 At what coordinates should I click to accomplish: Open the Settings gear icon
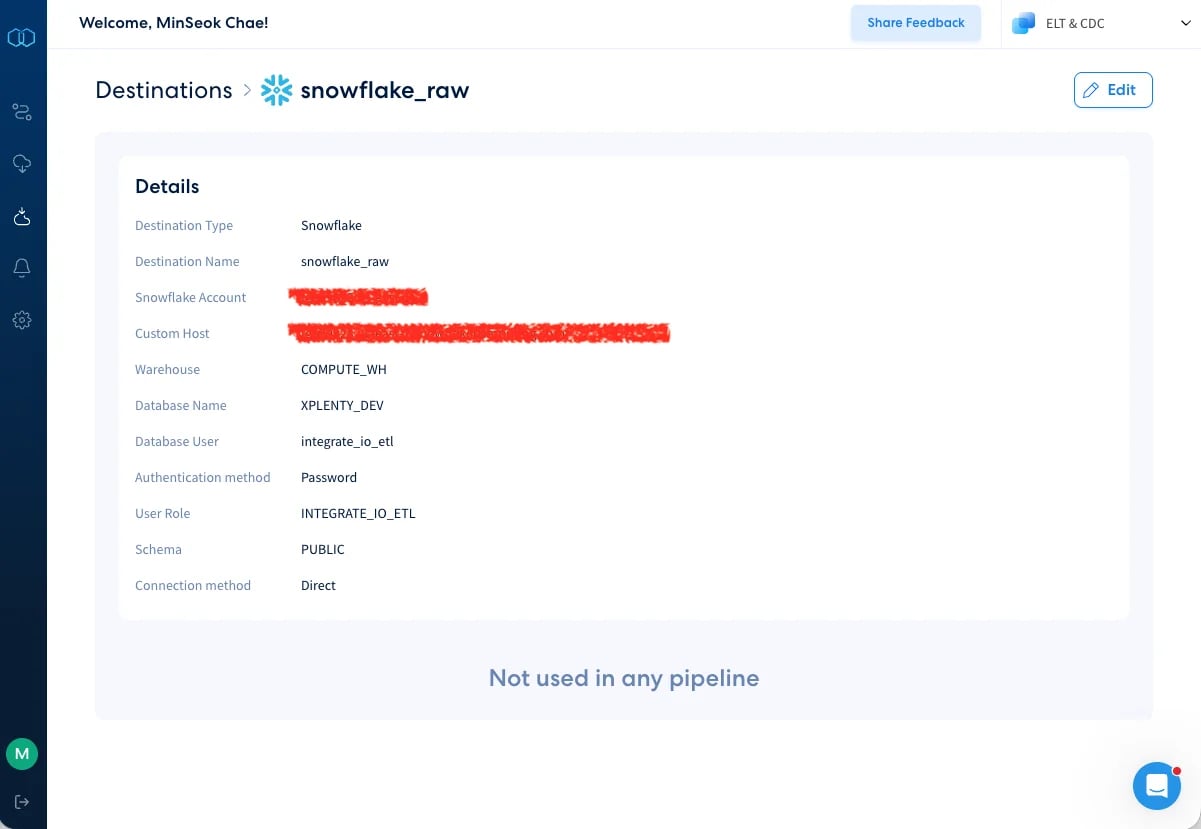pyautogui.click(x=22, y=320)
